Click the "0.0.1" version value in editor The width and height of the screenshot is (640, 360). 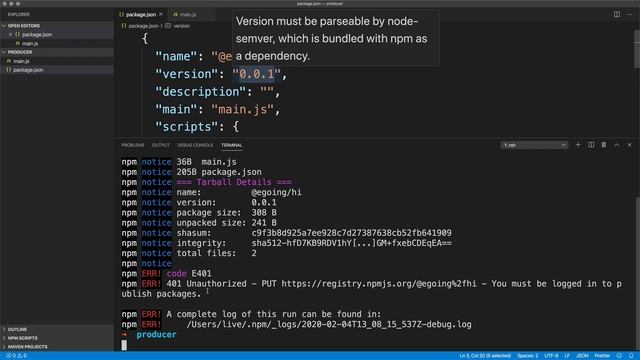(x=256, y=74)
